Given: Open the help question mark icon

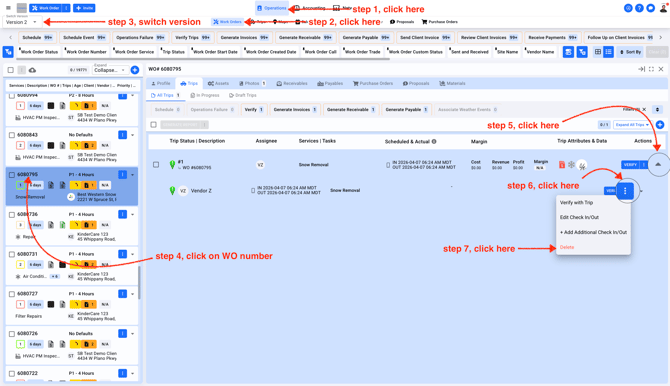Looking at the screenshot, I should pos(639,8).
